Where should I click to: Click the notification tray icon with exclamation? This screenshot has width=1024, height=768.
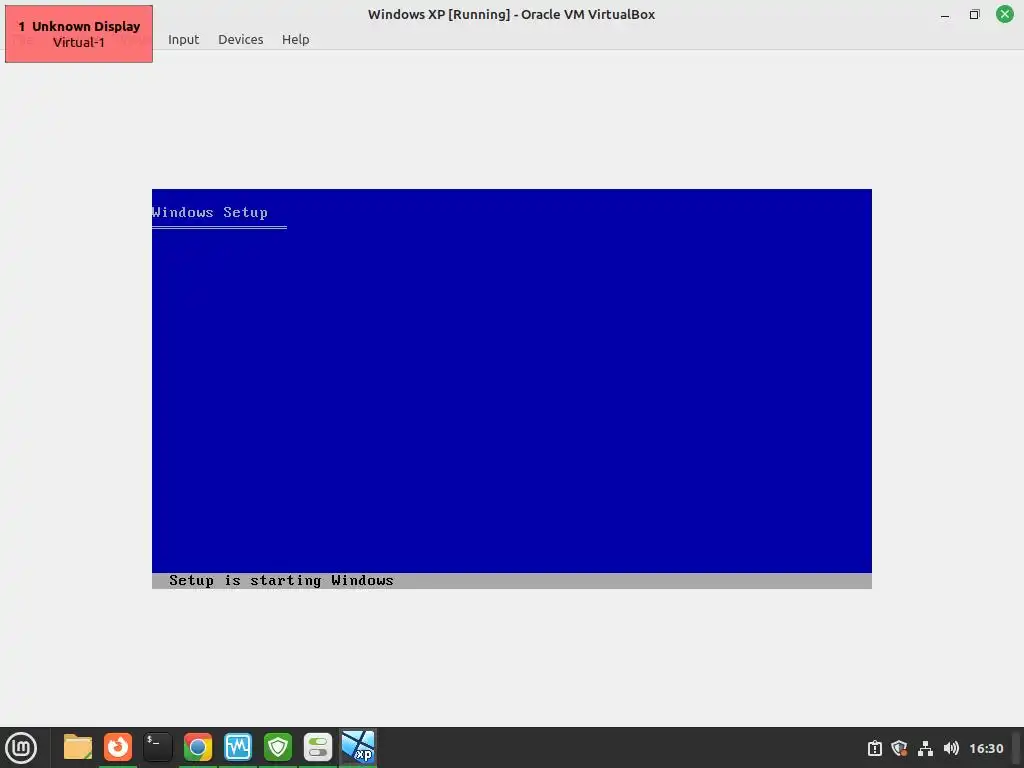874,748
